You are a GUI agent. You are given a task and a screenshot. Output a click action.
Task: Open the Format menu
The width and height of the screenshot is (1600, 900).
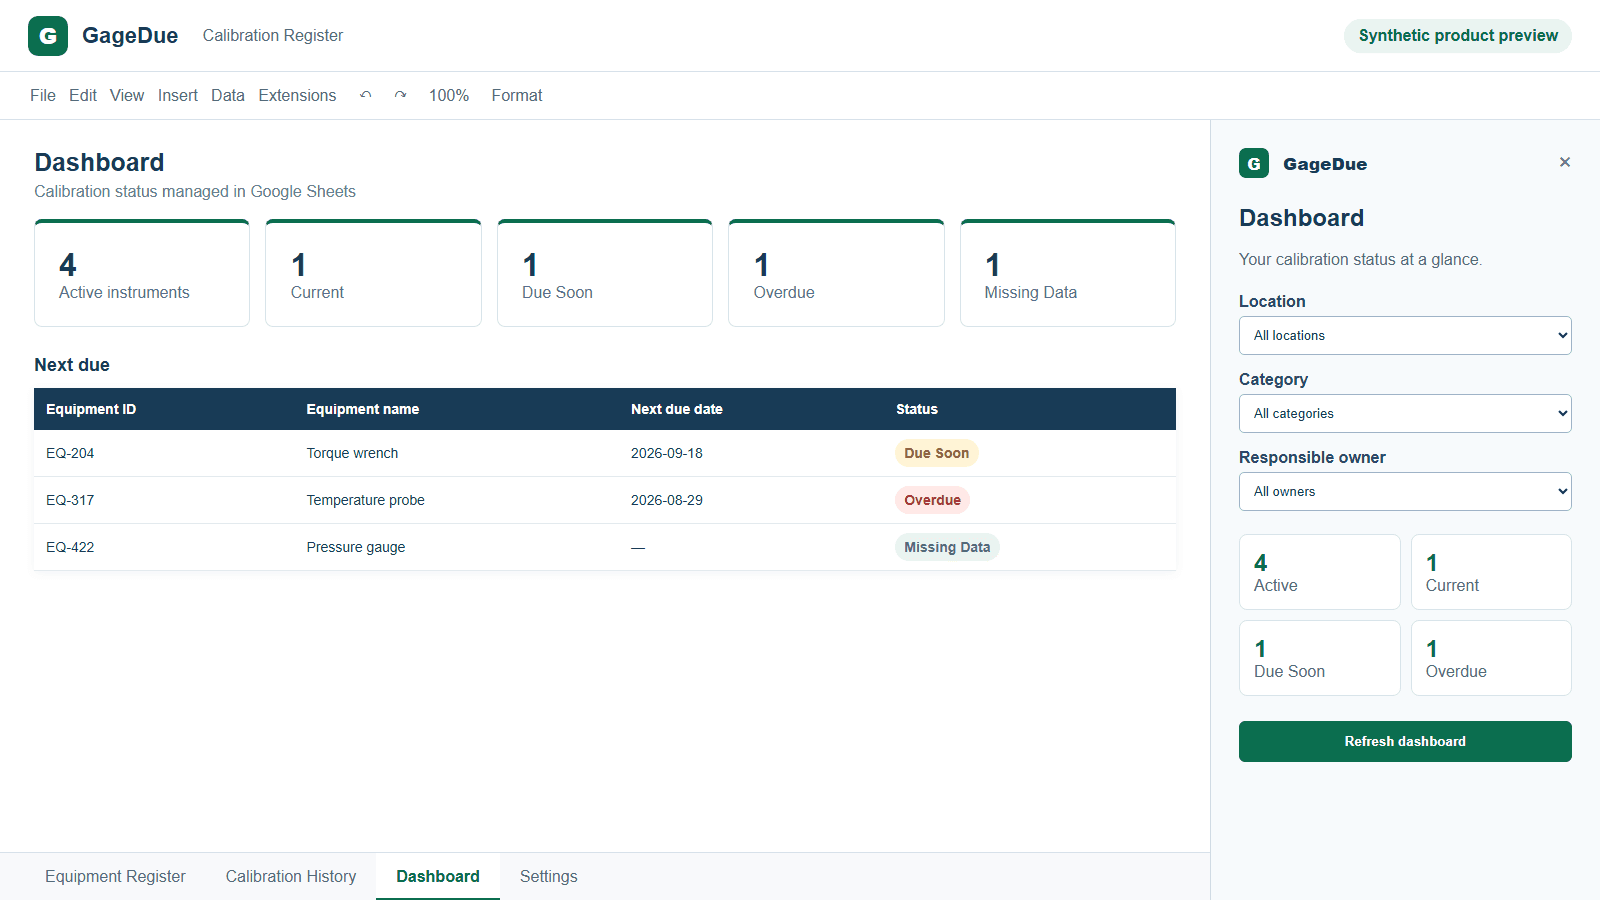pos(517,95)
